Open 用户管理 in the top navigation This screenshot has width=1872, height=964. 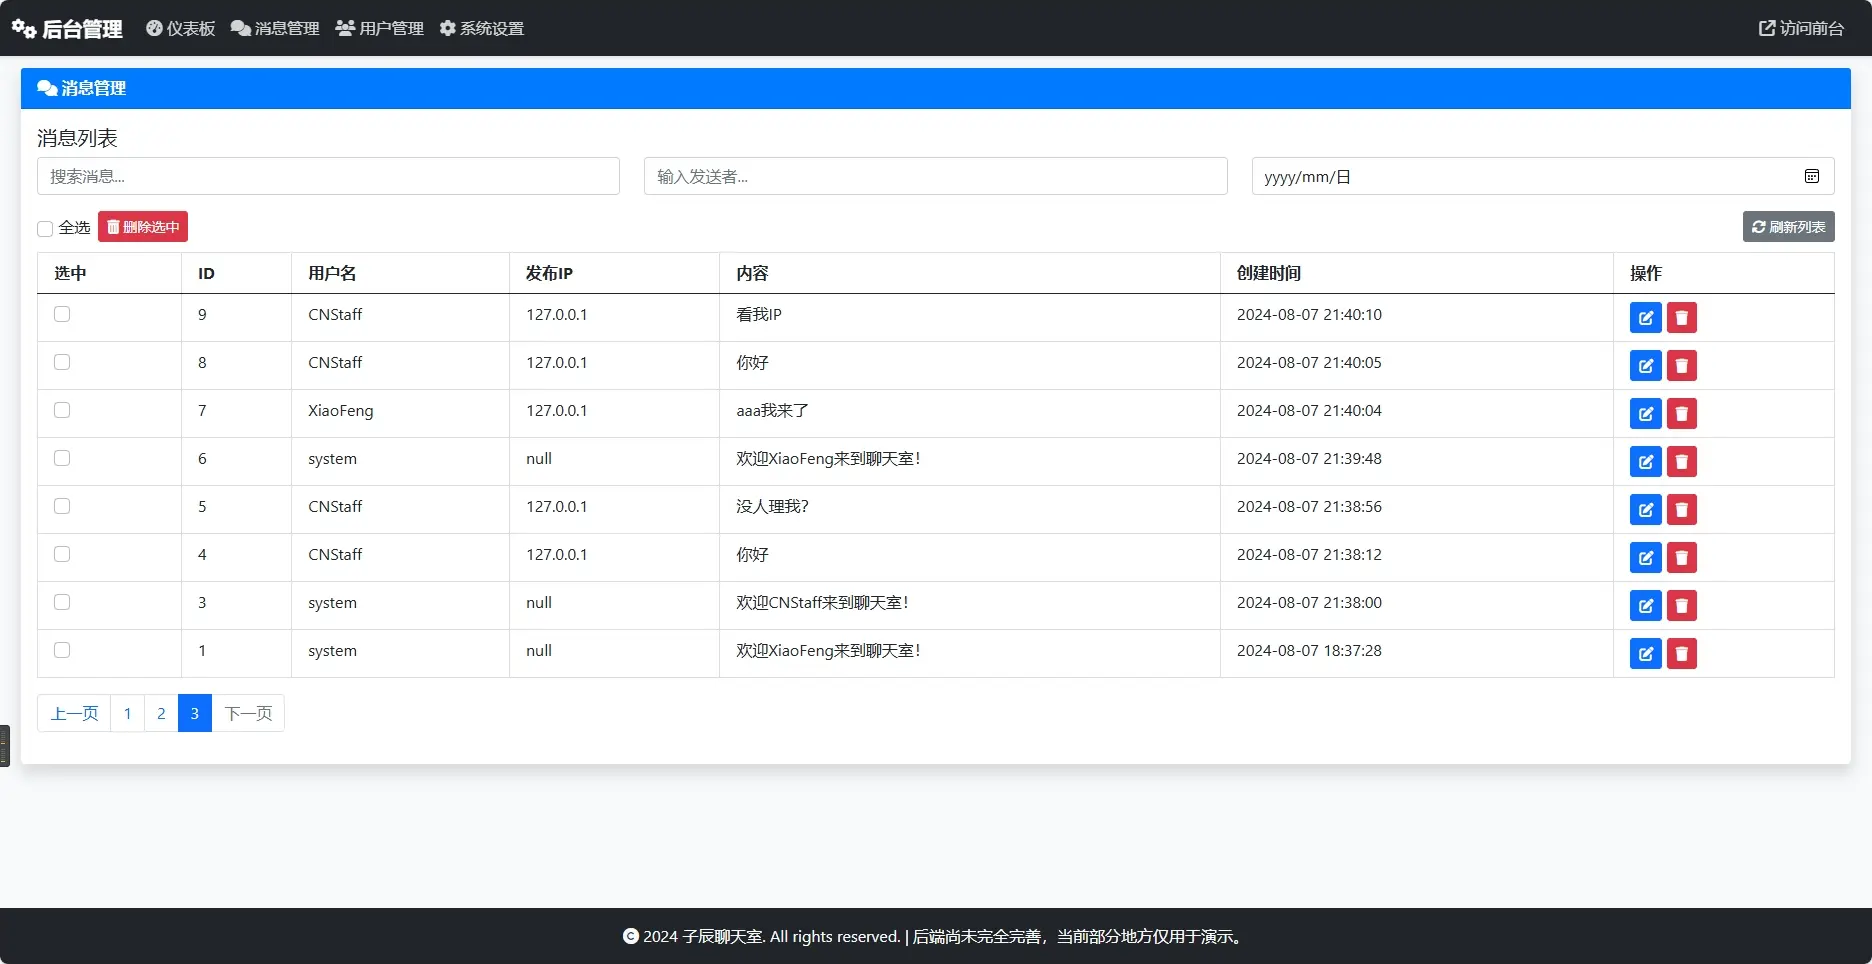tap(380, 28)
